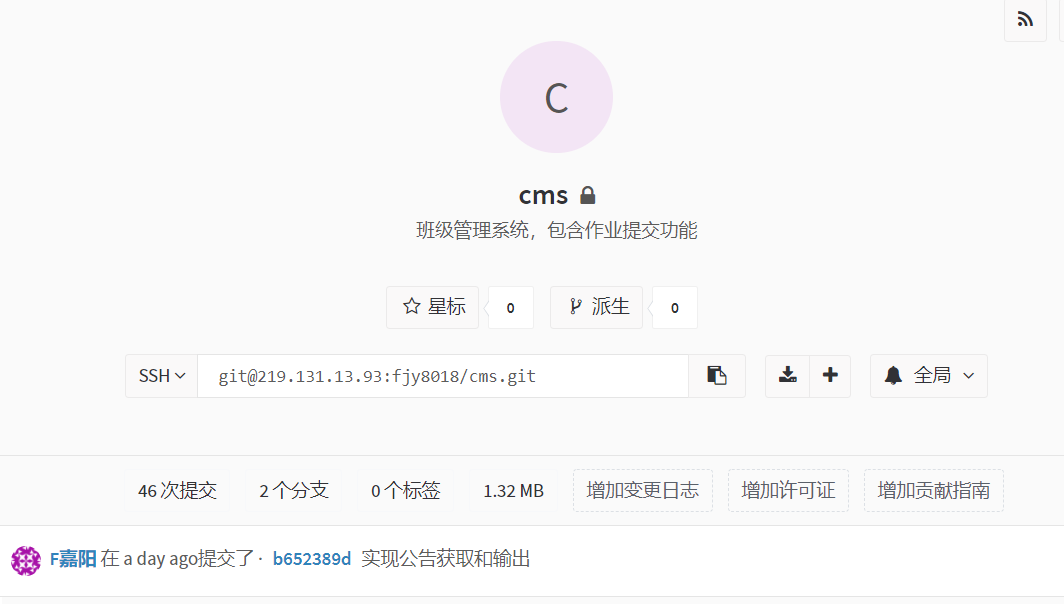Download the repository archive
The width and height of the screenshot is (1064, 604).
pyautogui.click(x=787, y=375)
